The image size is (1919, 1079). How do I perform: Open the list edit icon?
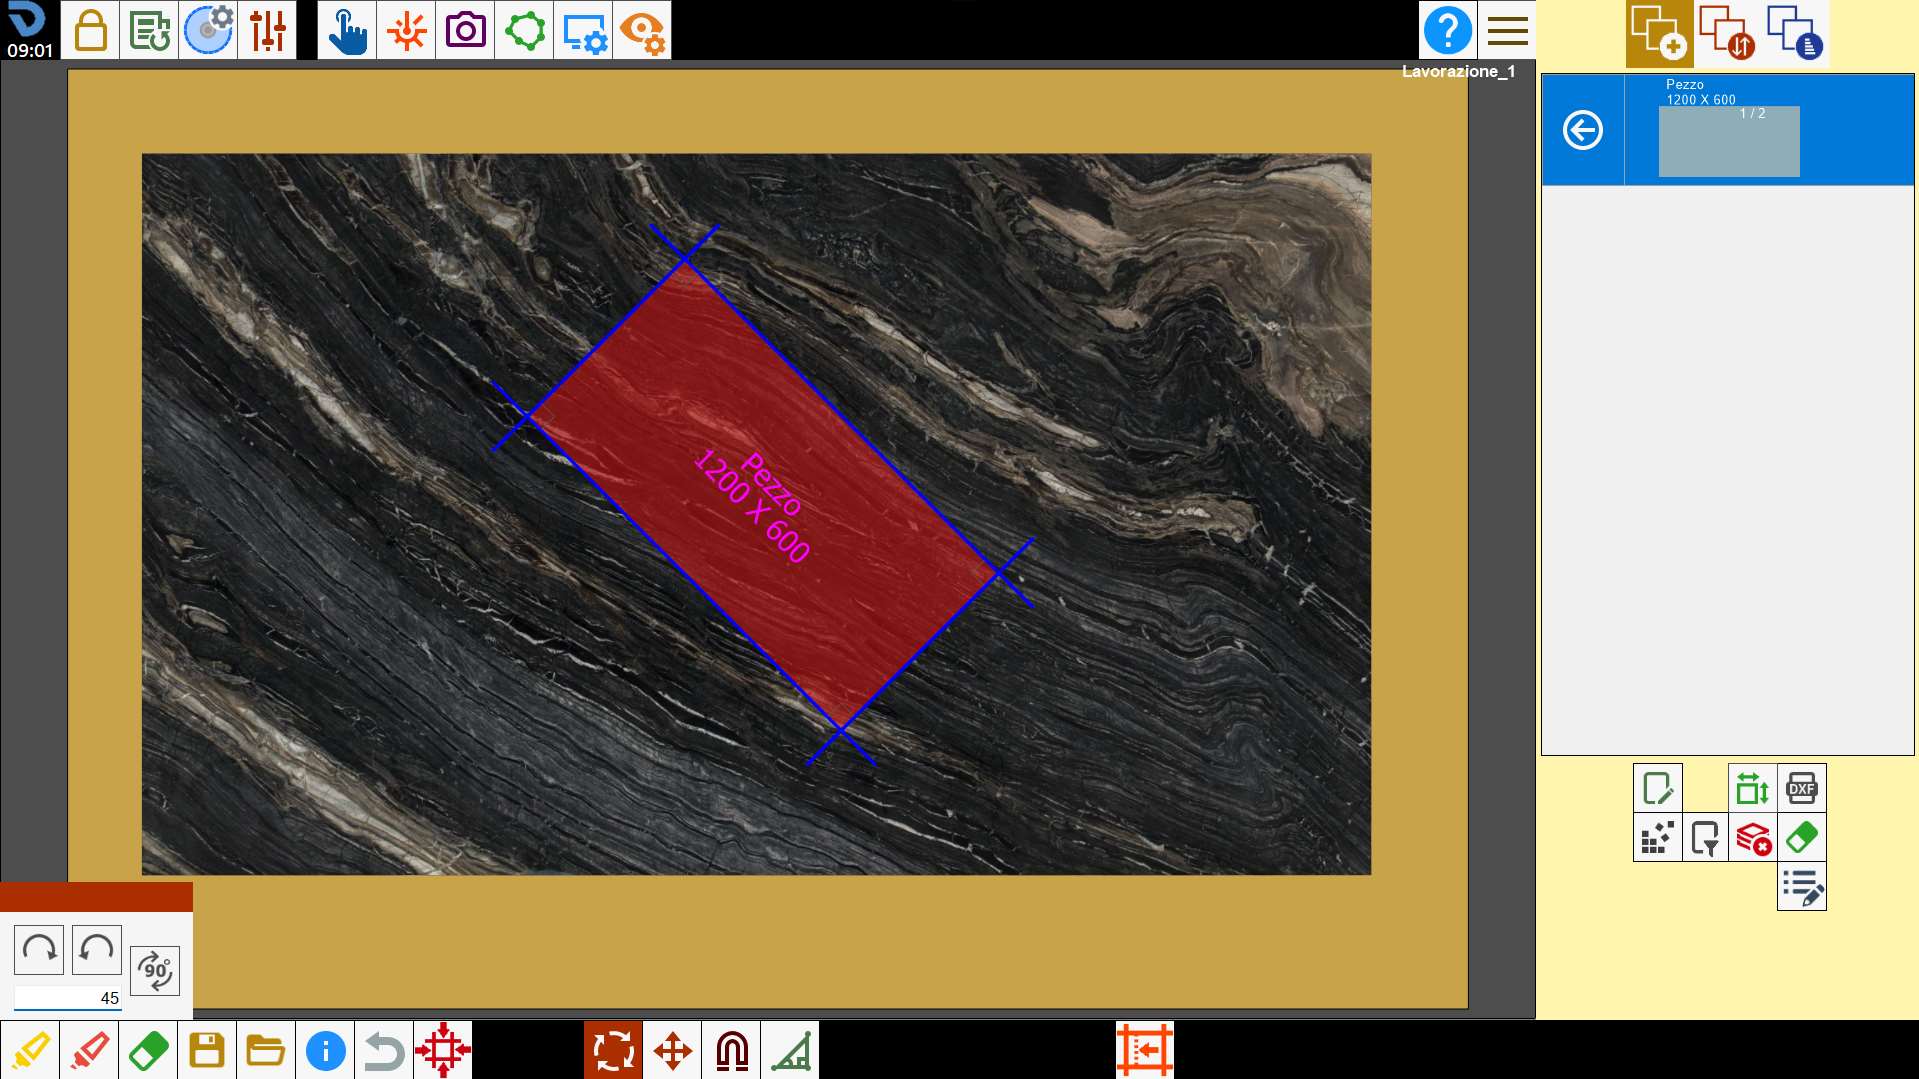(1802, 886)
